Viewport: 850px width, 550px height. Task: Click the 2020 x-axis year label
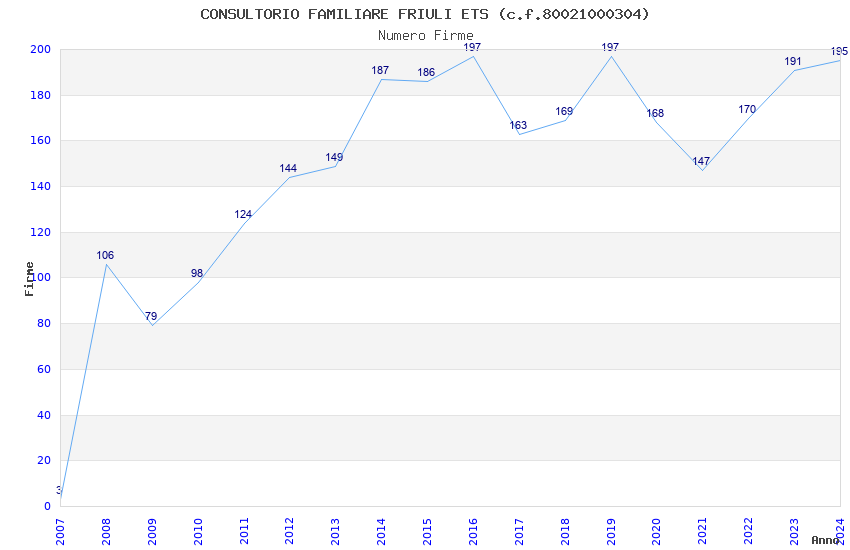pyautogui.click(x=656, y=532)
